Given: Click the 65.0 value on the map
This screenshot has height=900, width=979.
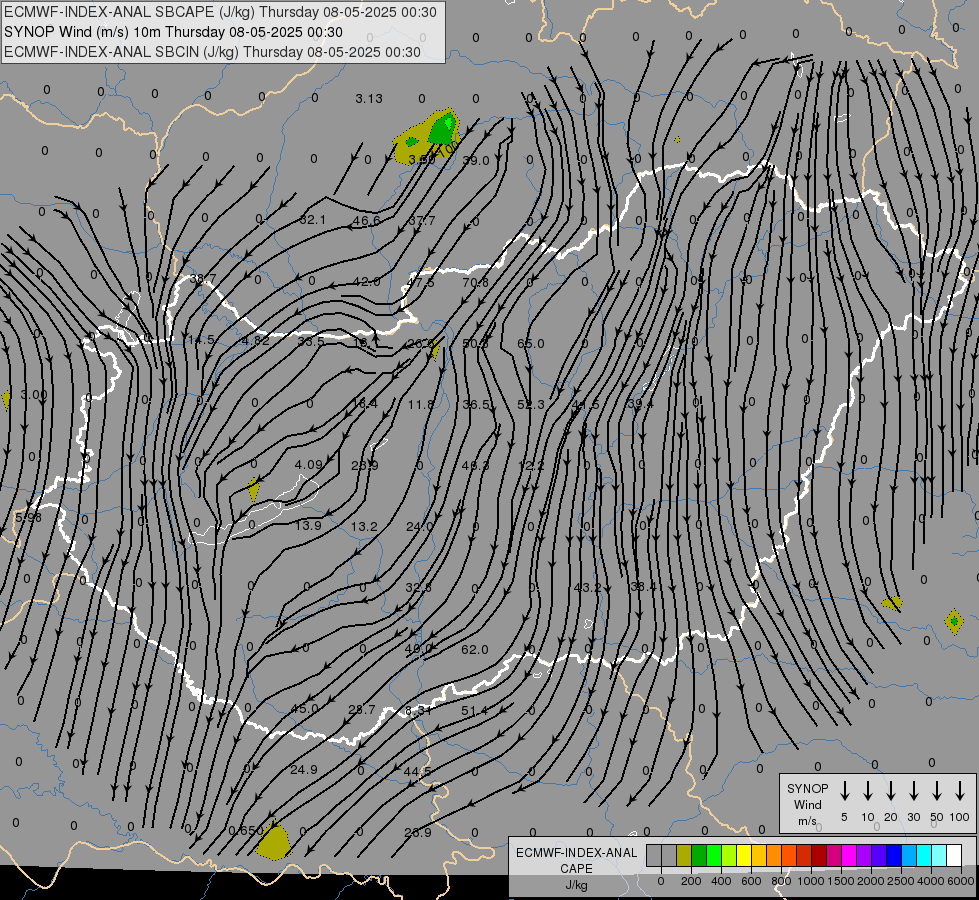Looking at the screenshot, I should pyautogui.click(x=531, y=344).
